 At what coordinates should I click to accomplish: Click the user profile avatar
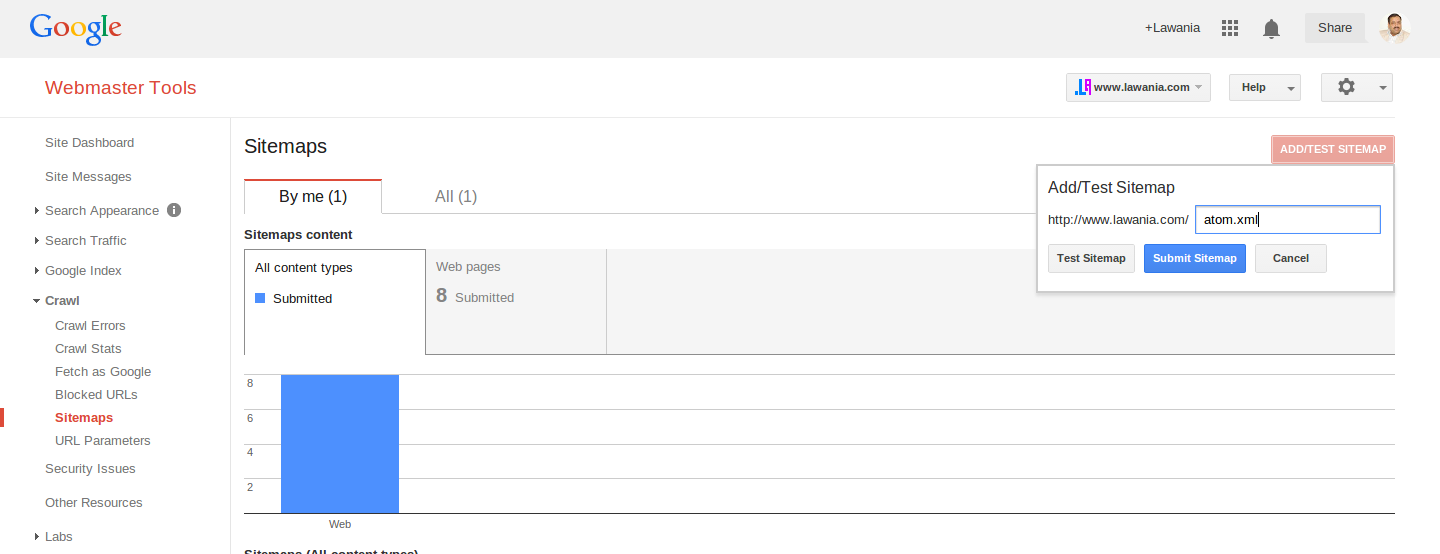[1395, 28]
